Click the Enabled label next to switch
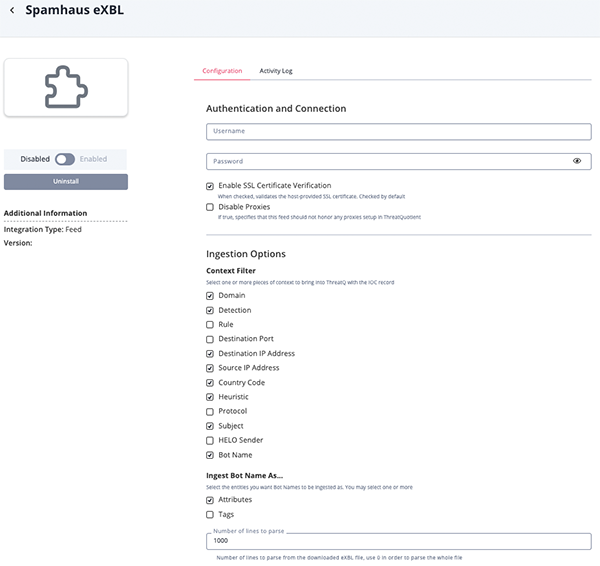 tap(93, 159)
